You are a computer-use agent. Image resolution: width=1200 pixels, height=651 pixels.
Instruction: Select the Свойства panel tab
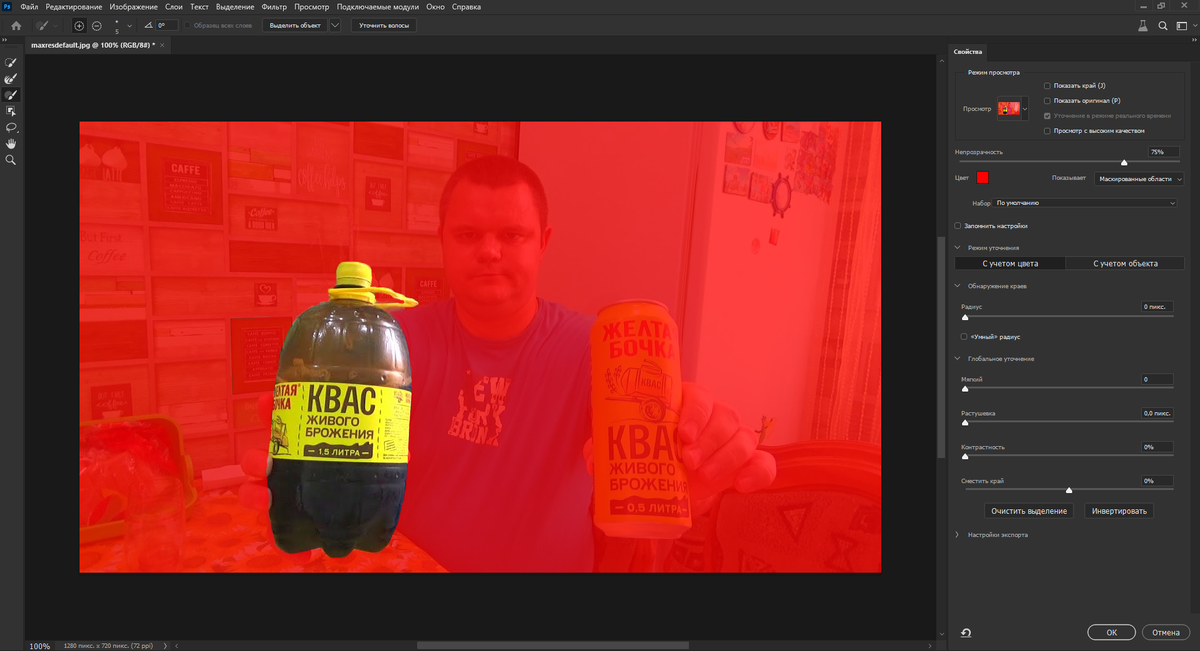[x=968, y=51]
